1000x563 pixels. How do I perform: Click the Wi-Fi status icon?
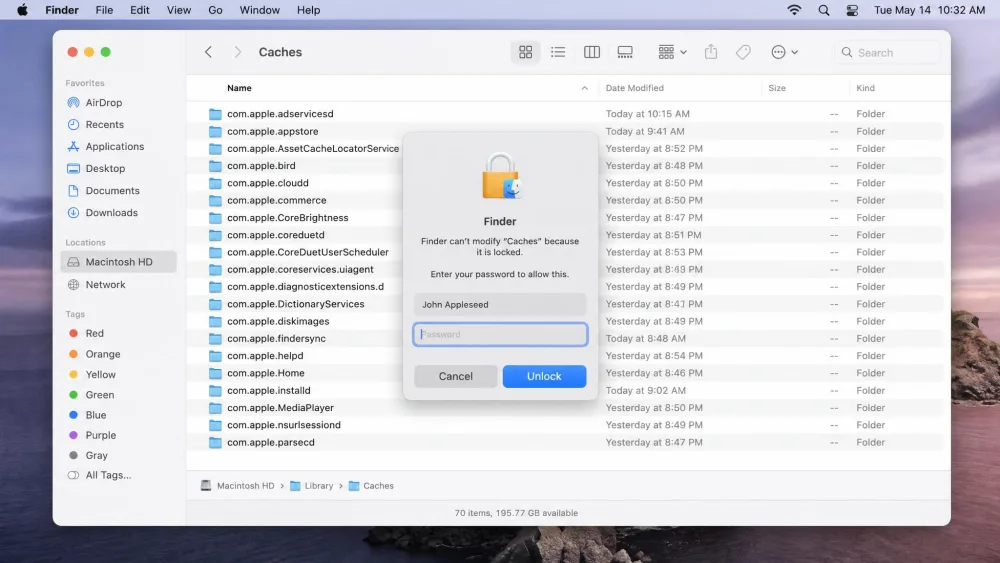click(x=794, y=10)
